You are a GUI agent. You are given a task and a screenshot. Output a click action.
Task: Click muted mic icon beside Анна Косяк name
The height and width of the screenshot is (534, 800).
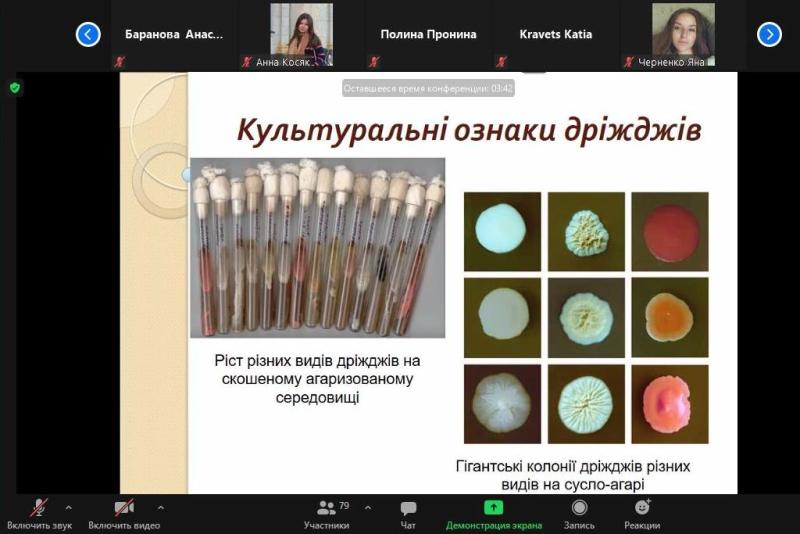coord(247,62)
